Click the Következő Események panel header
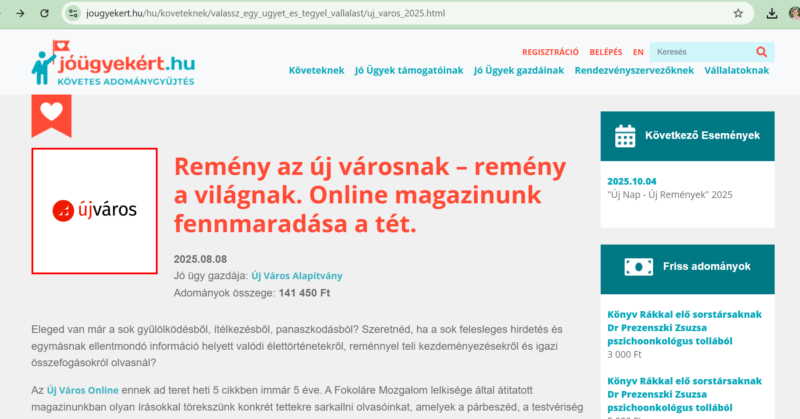Viewport: 800px width, 419px height. [x=687, y=136]
